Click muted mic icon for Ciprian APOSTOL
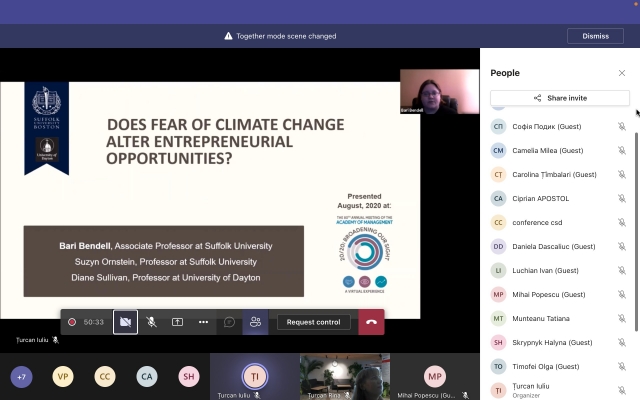640x400 pixels. coord(622,198)
